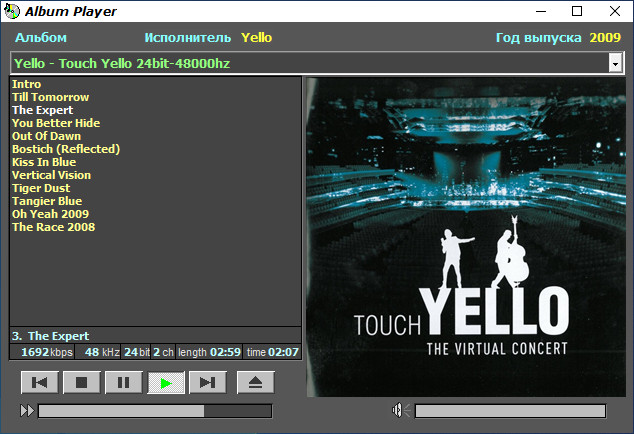Skip to the next track
The height and width of the screenshot is (434, 634).
(207, 382)
